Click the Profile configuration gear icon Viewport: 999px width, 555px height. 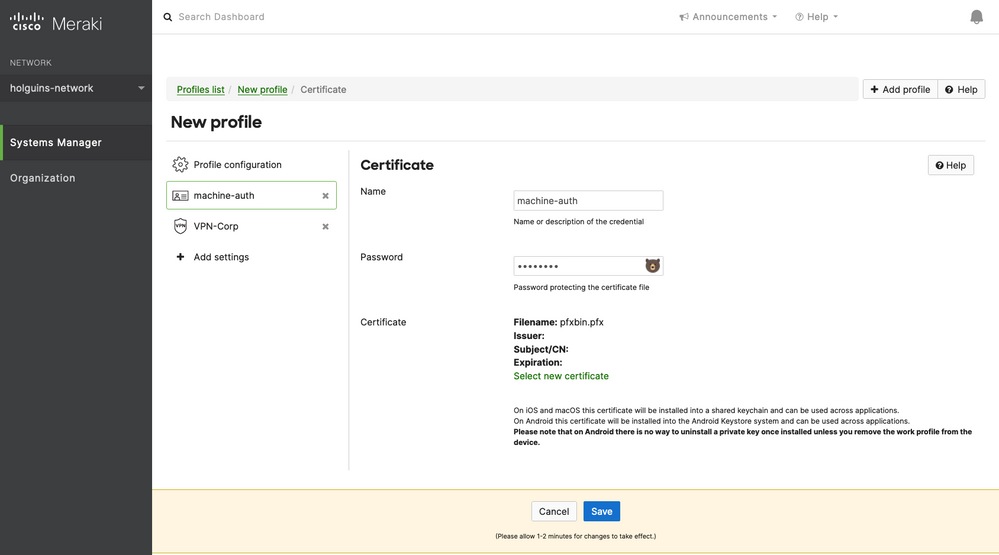[x=180, y=165]
